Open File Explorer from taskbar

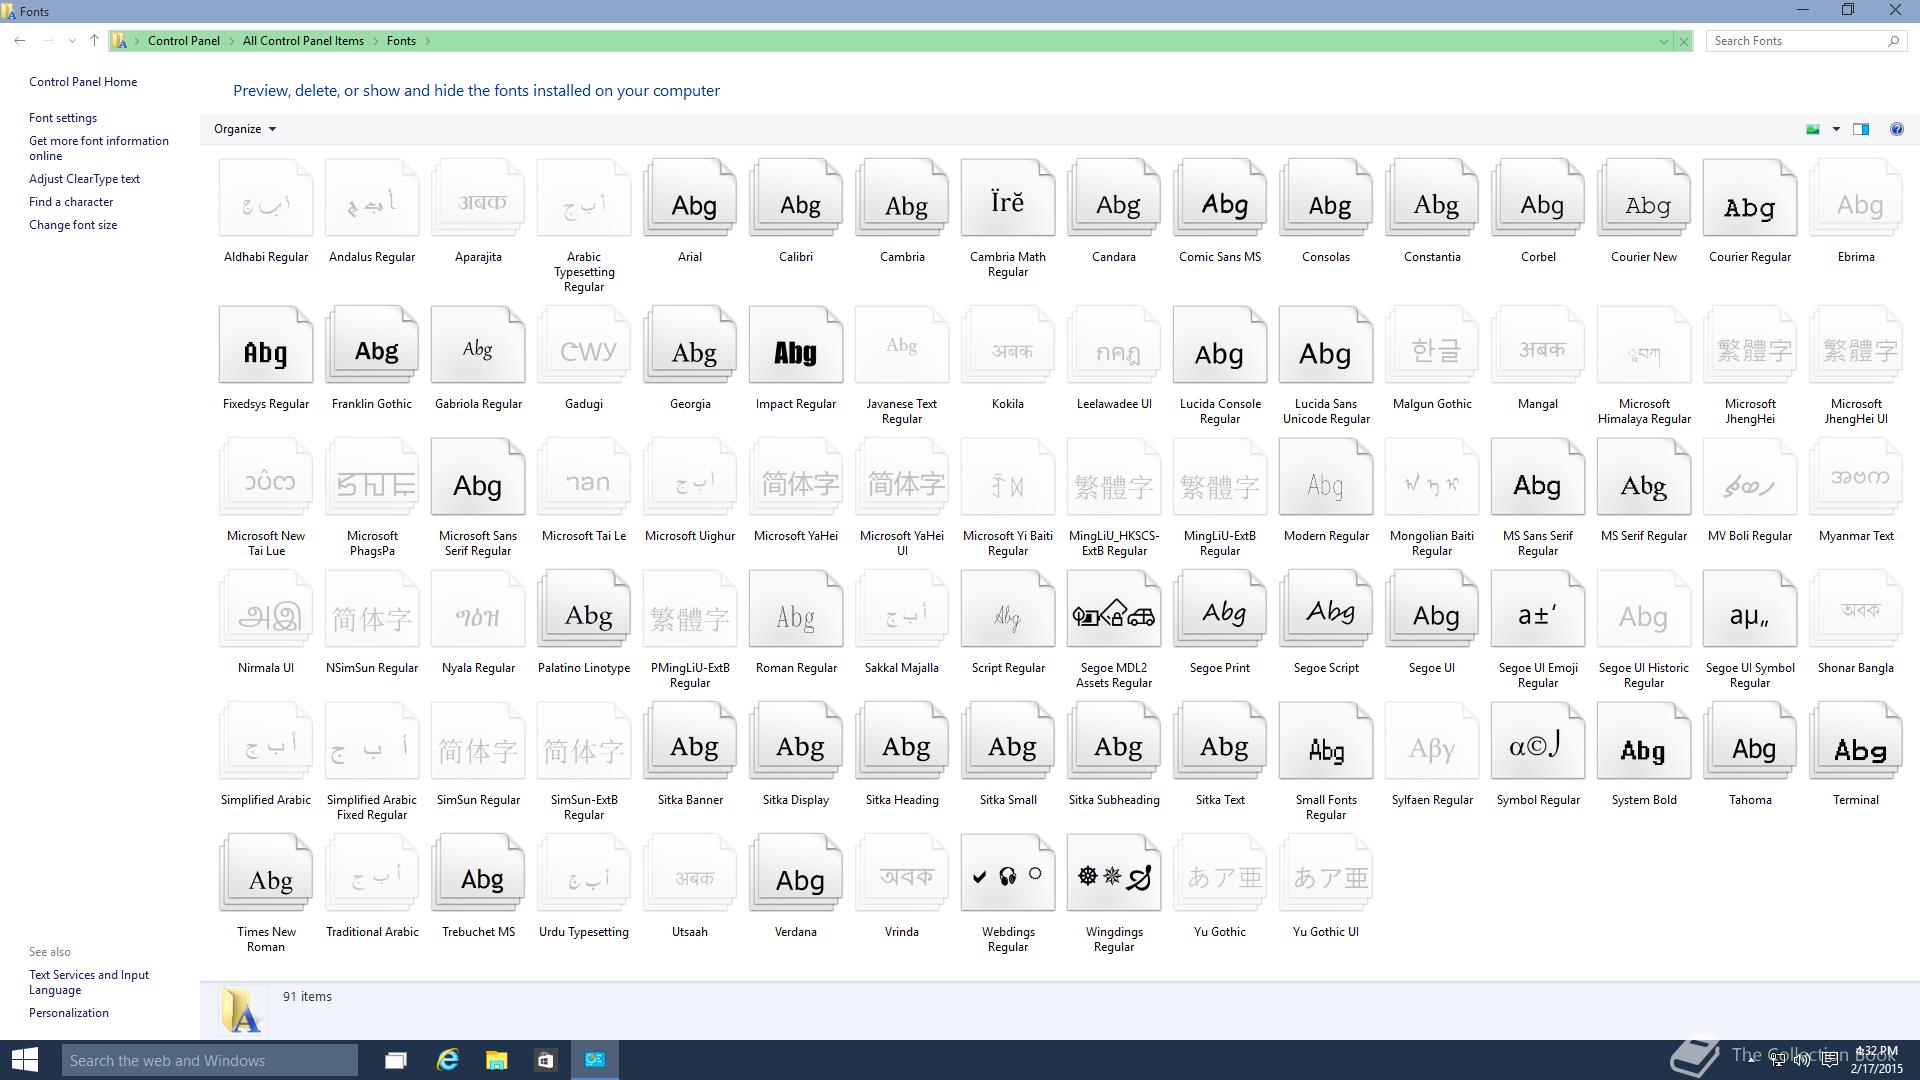tap(496, 1060)
